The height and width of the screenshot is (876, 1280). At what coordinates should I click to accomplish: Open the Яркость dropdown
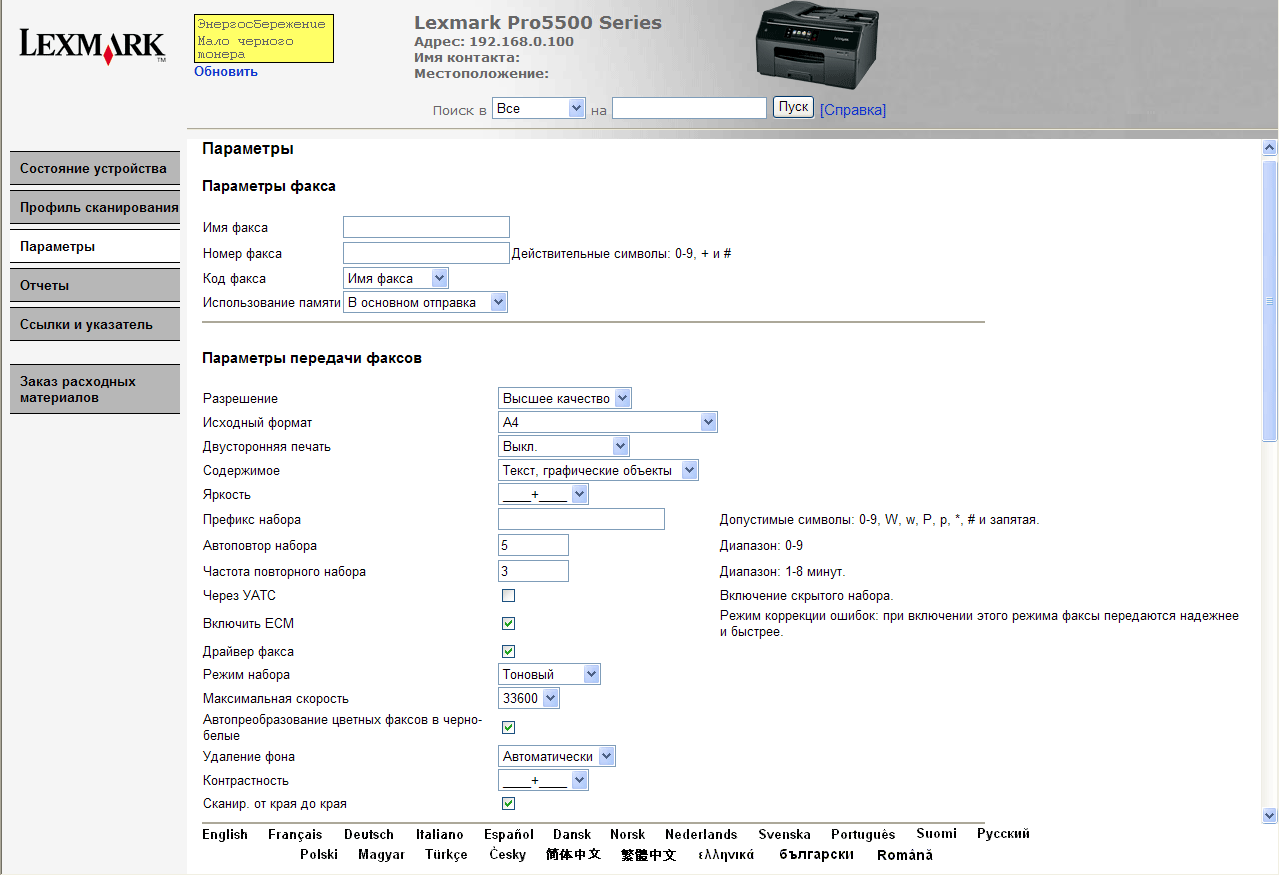(543, 494)
